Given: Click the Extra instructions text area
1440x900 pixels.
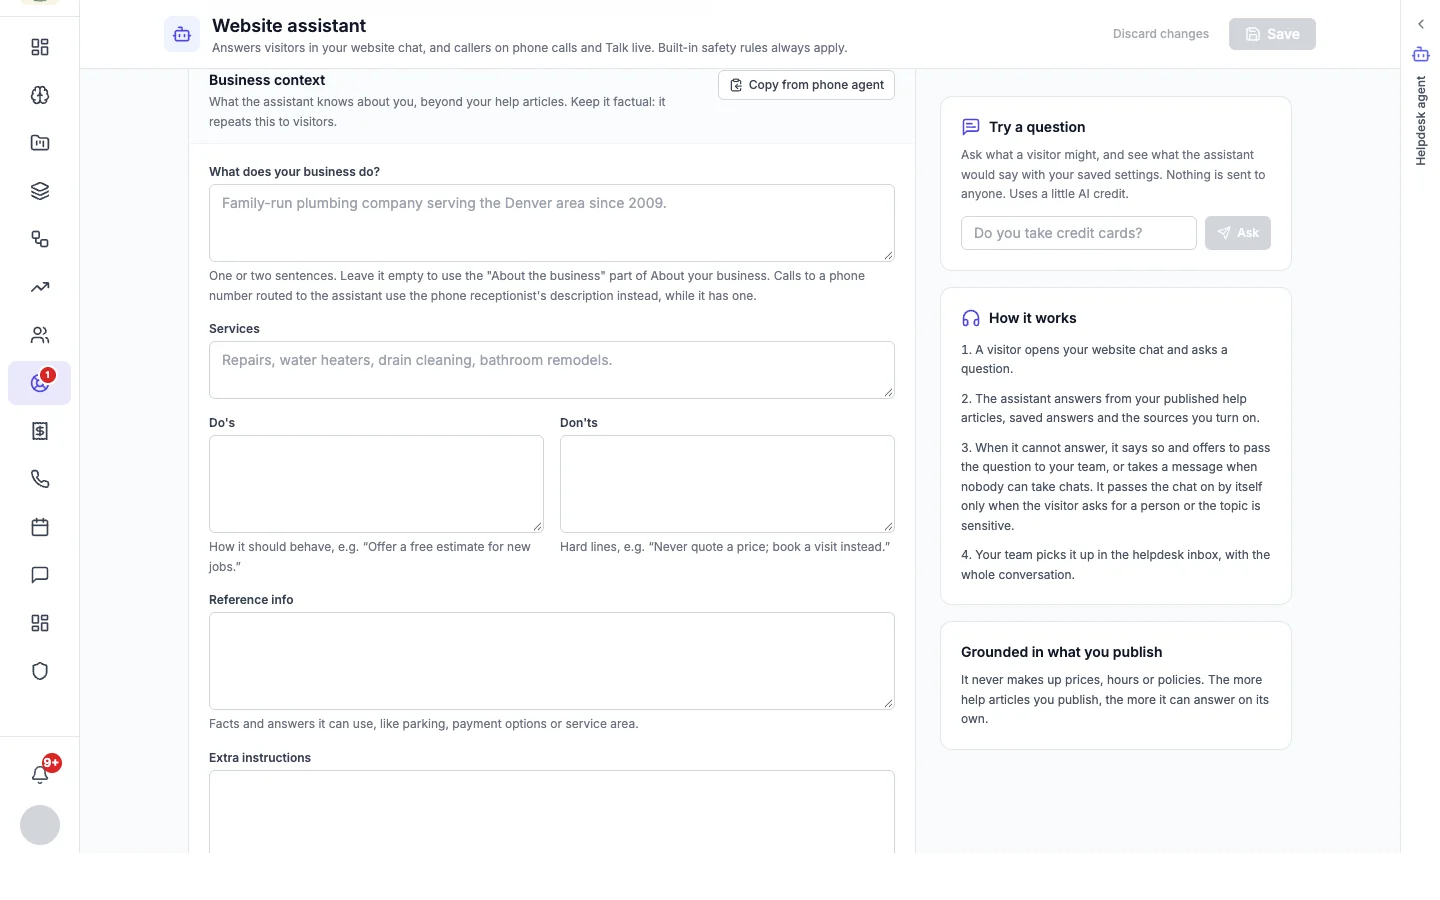Looking at the screenshot, I should coord(552,812).
